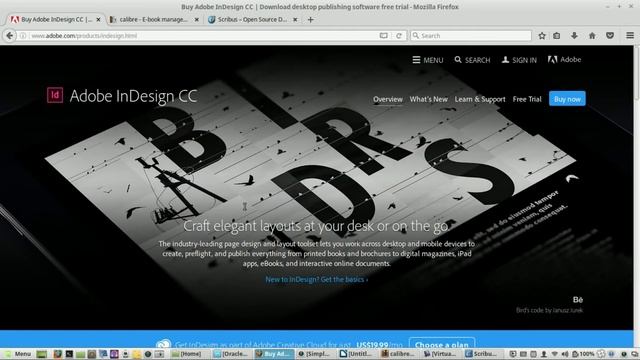Open the downloads arrow icon
Viewport: 640px width, 360px height.
(x=574, y=36)
